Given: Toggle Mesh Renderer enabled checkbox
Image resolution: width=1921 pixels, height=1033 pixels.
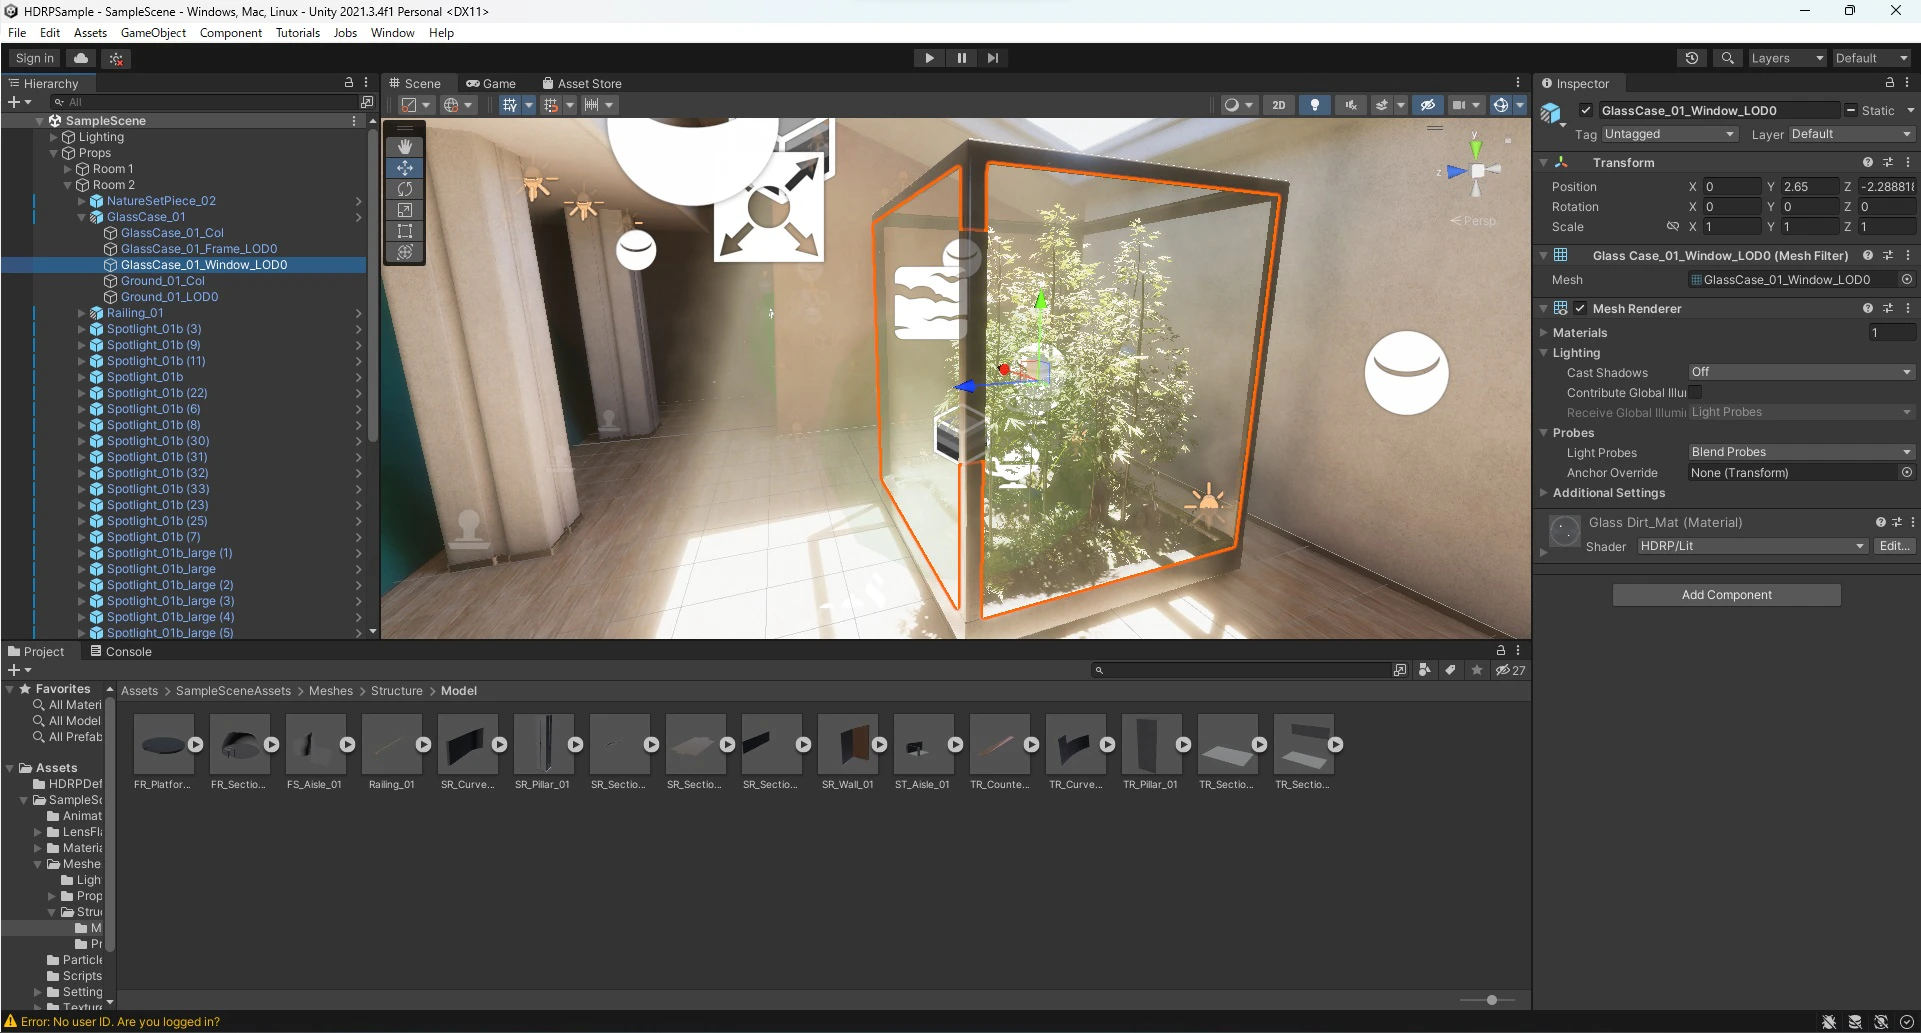Looking at the screenshot, I should click(1580, 308).
